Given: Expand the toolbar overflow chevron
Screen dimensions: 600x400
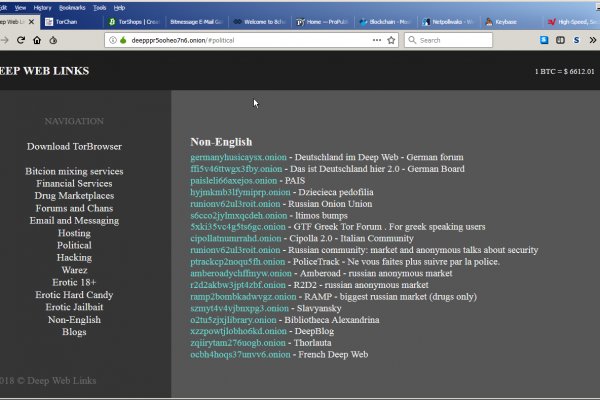Looking at the screenshot, I should coord(594,40).
